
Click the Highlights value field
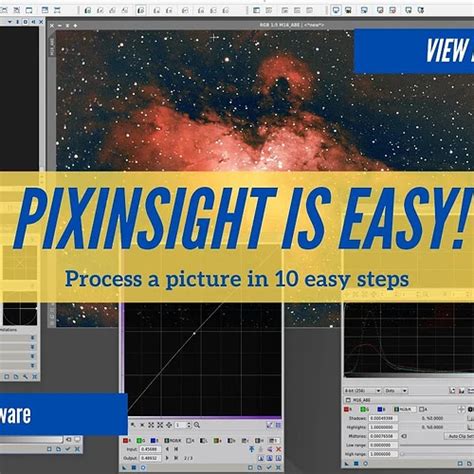383,427
